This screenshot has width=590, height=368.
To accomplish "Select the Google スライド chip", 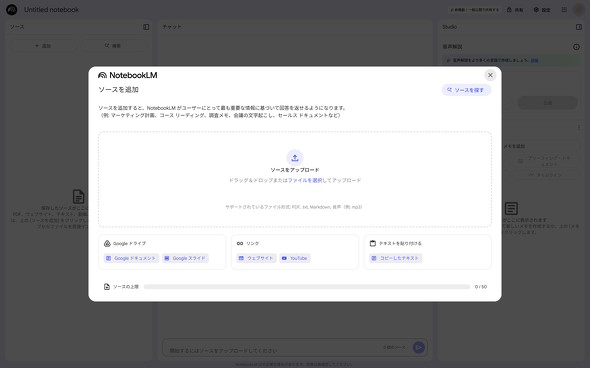I will pyautogui.click(x=186, y=258).
